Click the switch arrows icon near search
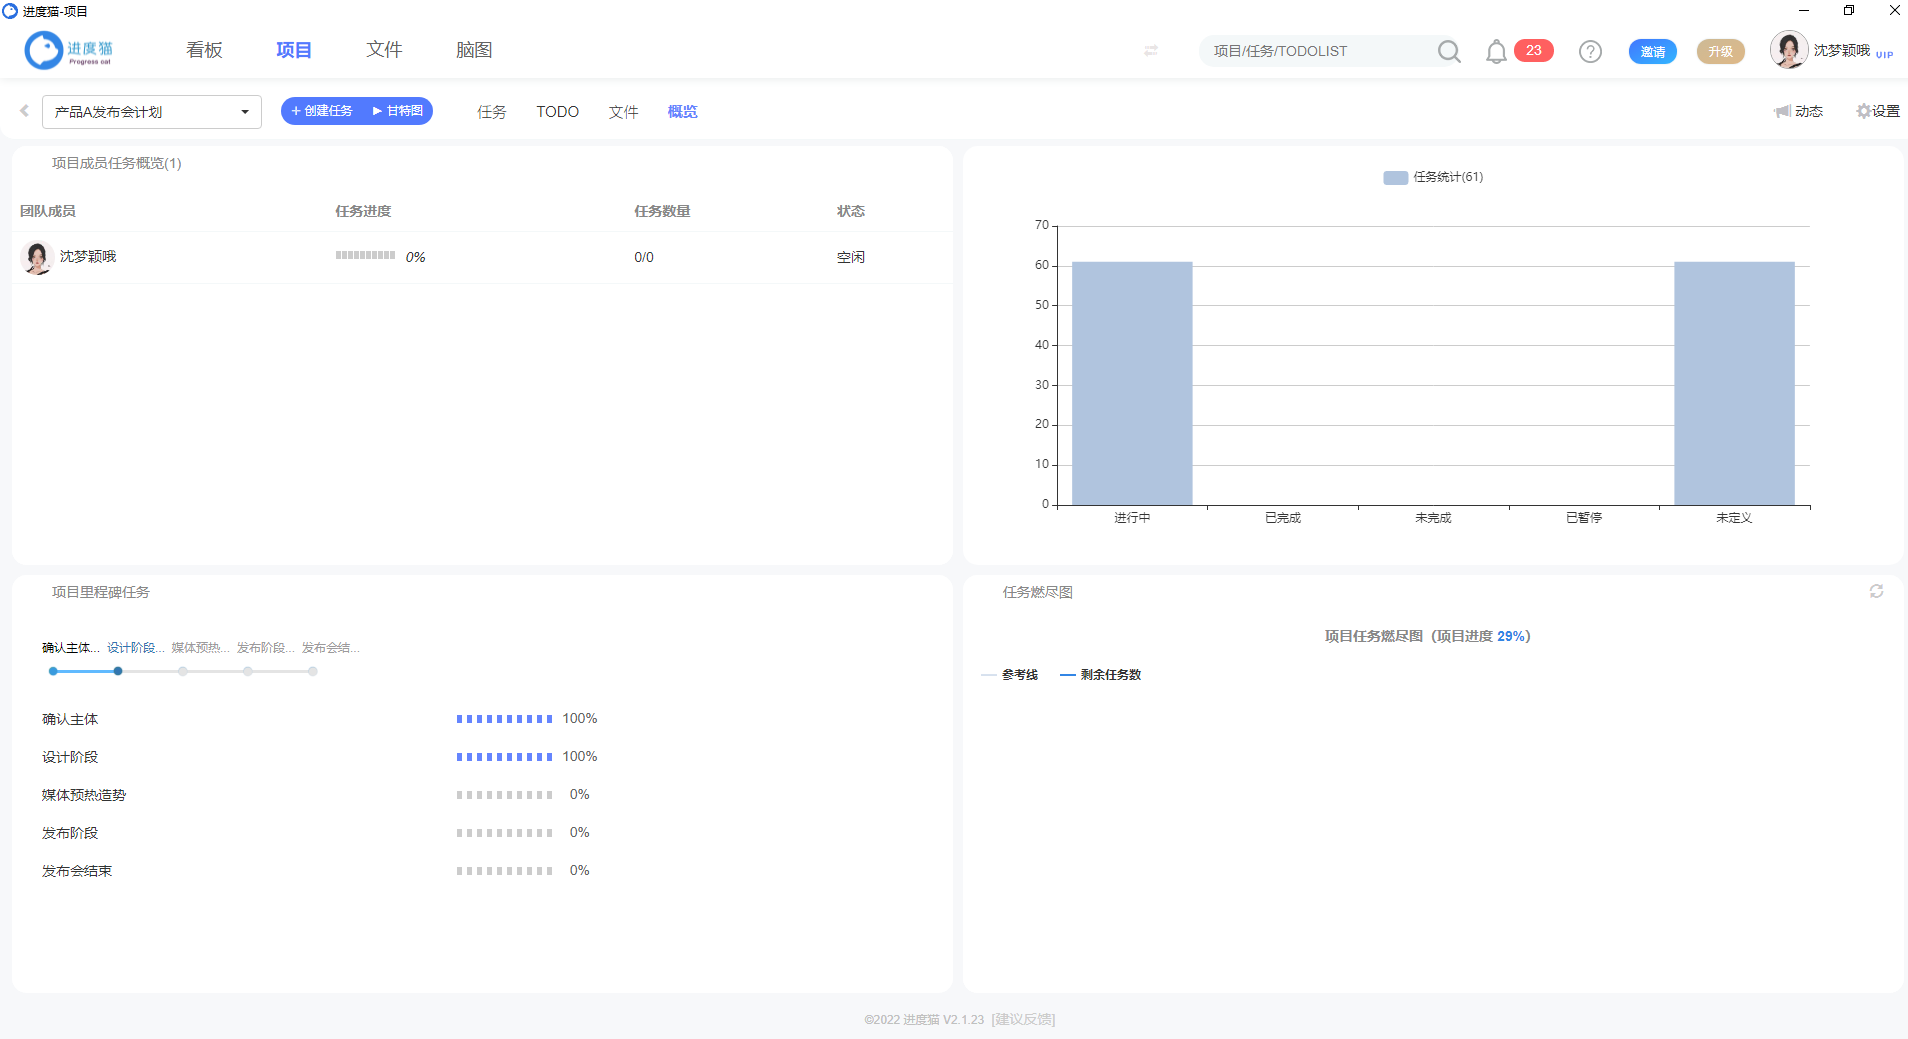This screenshot has width=1908, height=1039. click(1151, 50)
